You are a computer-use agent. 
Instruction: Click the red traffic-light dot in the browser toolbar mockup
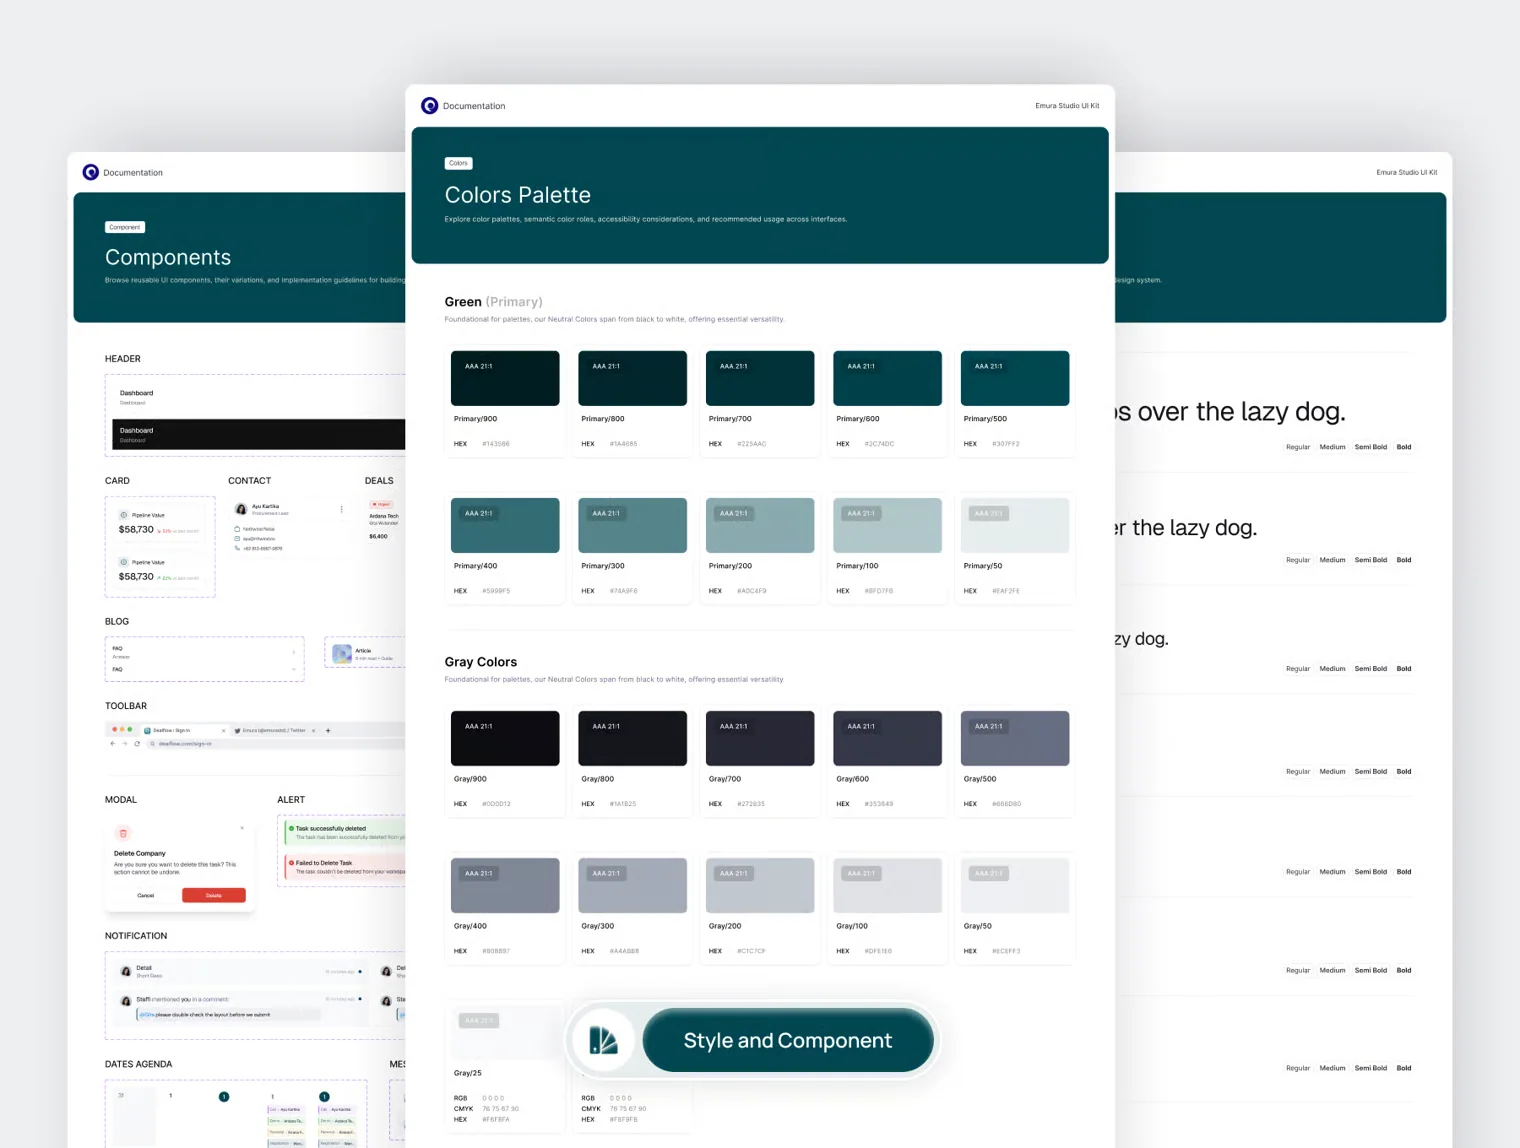(114, 730)
